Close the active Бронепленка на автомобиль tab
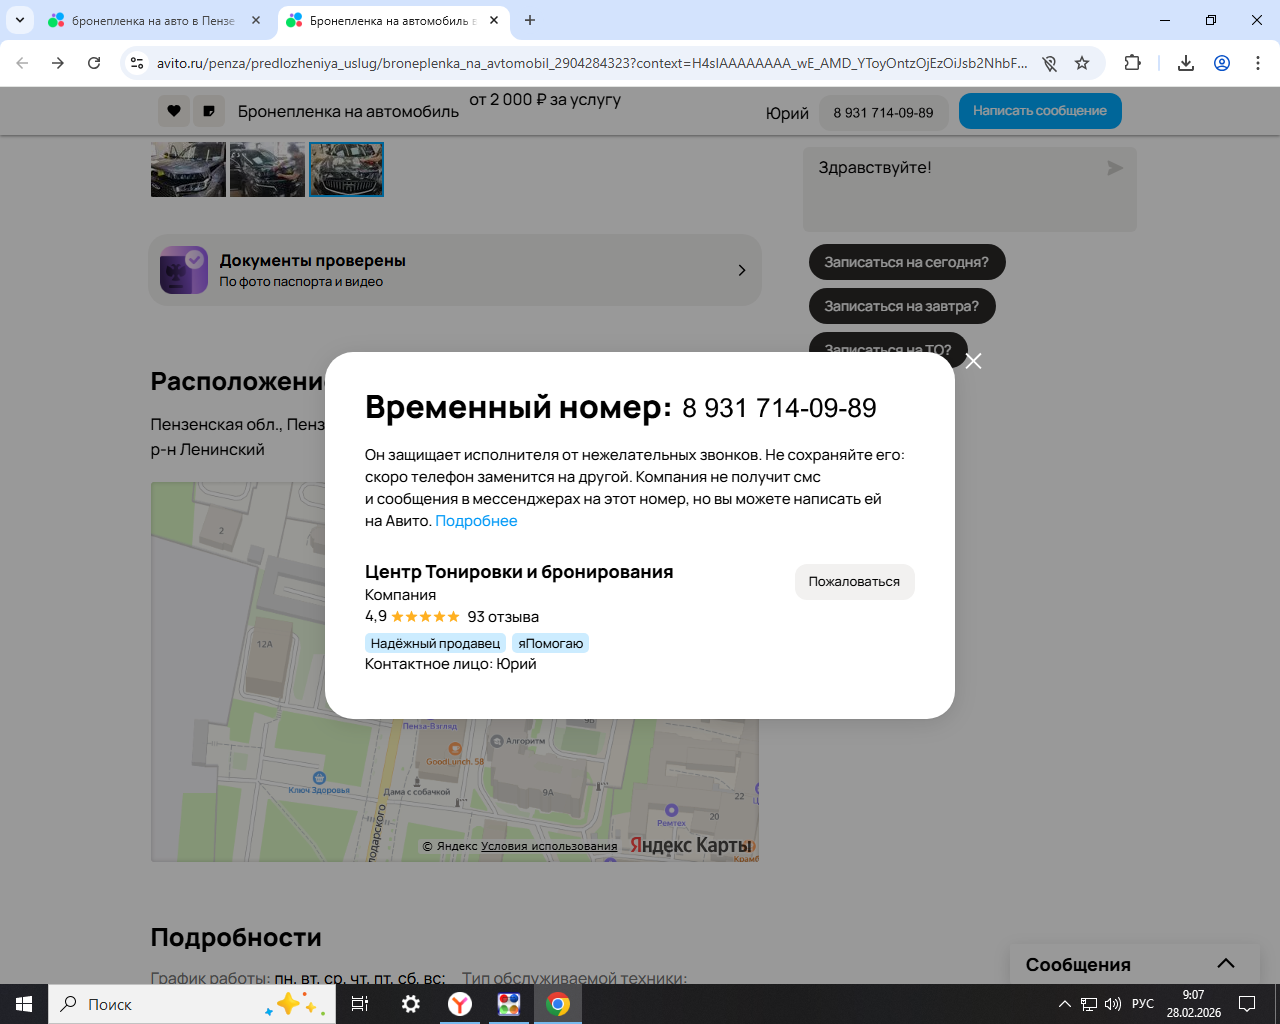This screenshot has width=1280, height=1024. [494, 20]
